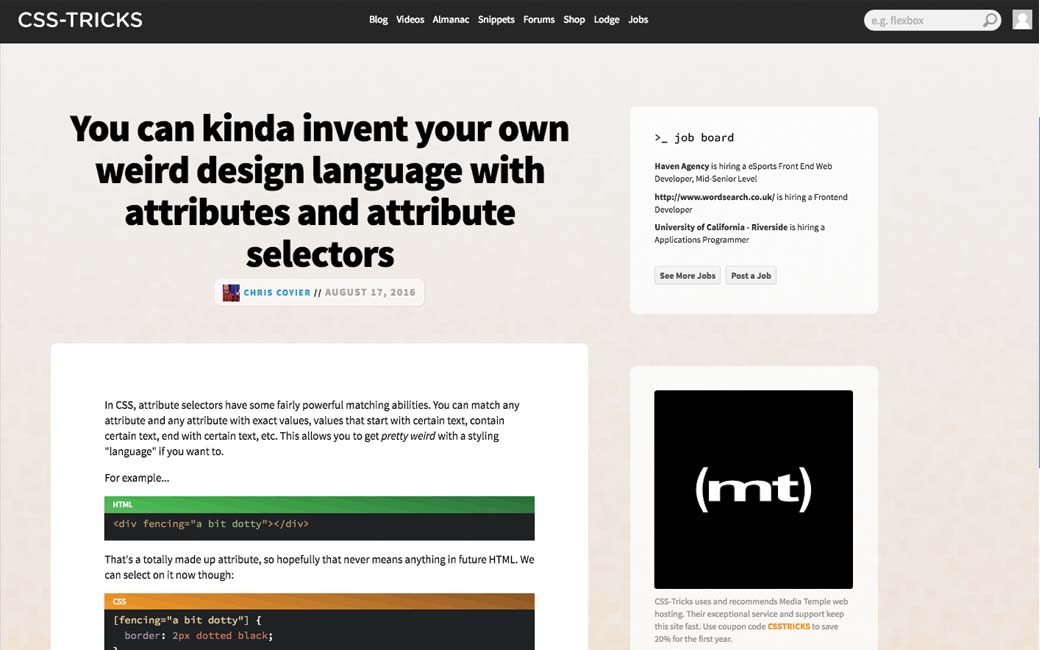Screen dimensions: 1040x650
Task: Click the search magnifier icon
Action: coord(989,20)
